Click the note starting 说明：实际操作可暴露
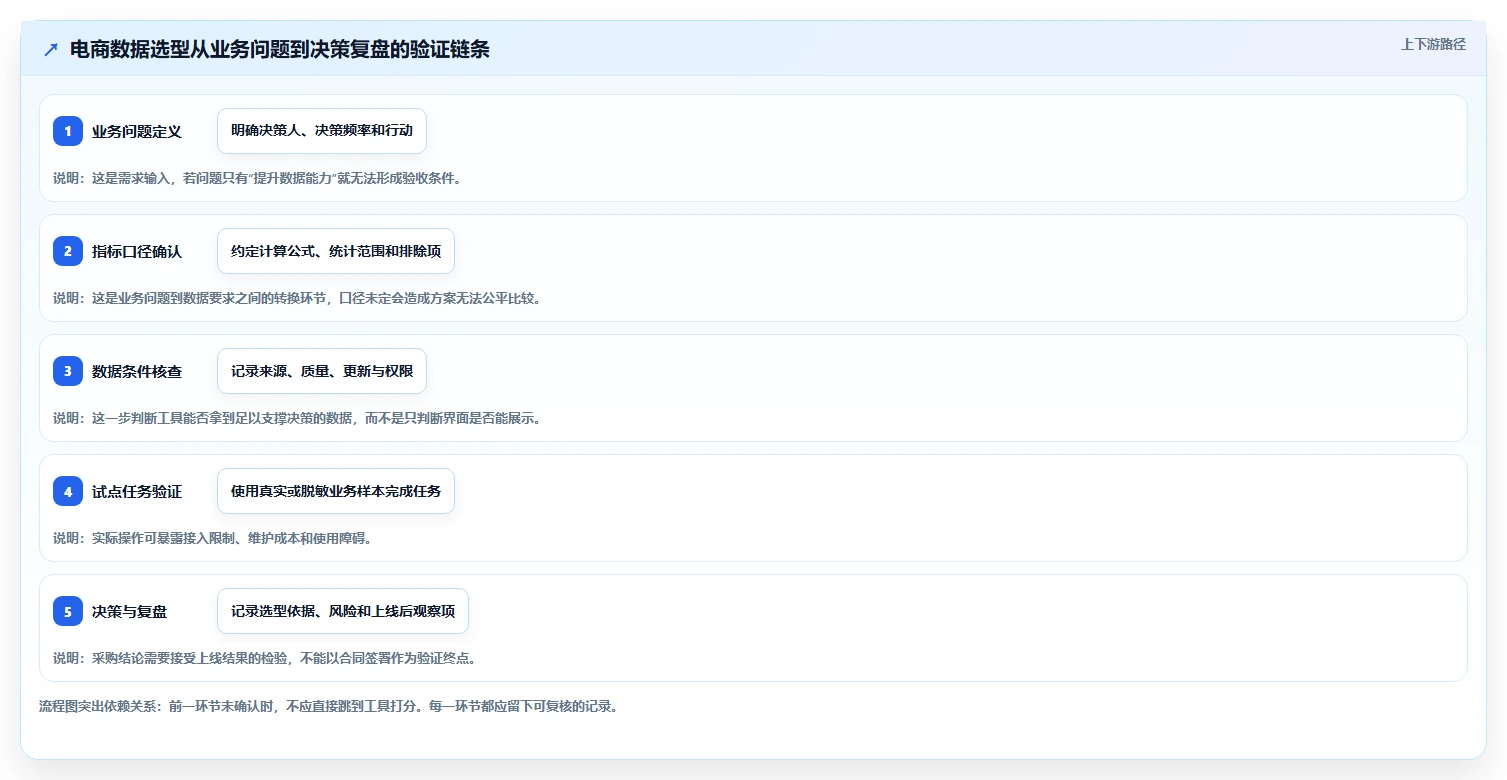Image resolution: width=1507 pixels, height=780 pixels. 212,538
